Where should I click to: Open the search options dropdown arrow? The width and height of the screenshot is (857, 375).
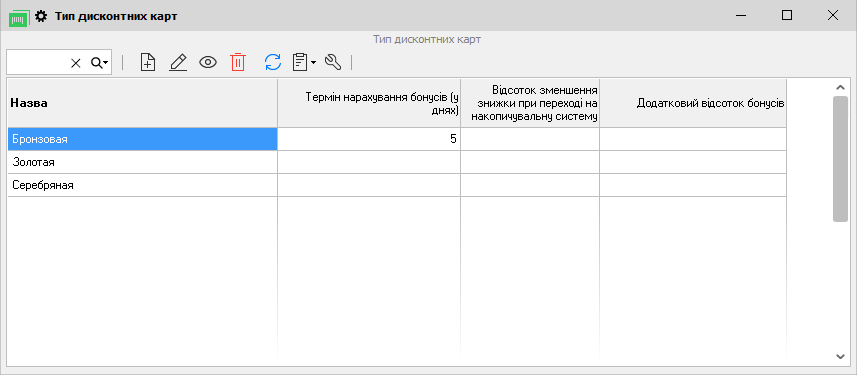pos(105,63)
